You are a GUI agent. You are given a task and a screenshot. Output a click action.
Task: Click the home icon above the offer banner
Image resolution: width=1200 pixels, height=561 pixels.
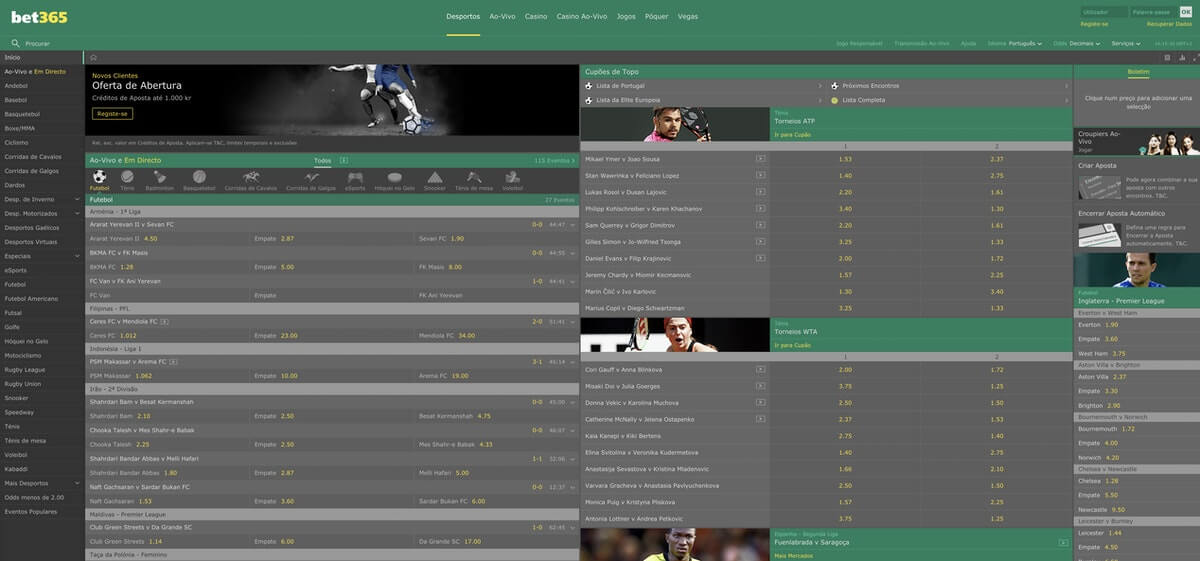tap(93, 58)
